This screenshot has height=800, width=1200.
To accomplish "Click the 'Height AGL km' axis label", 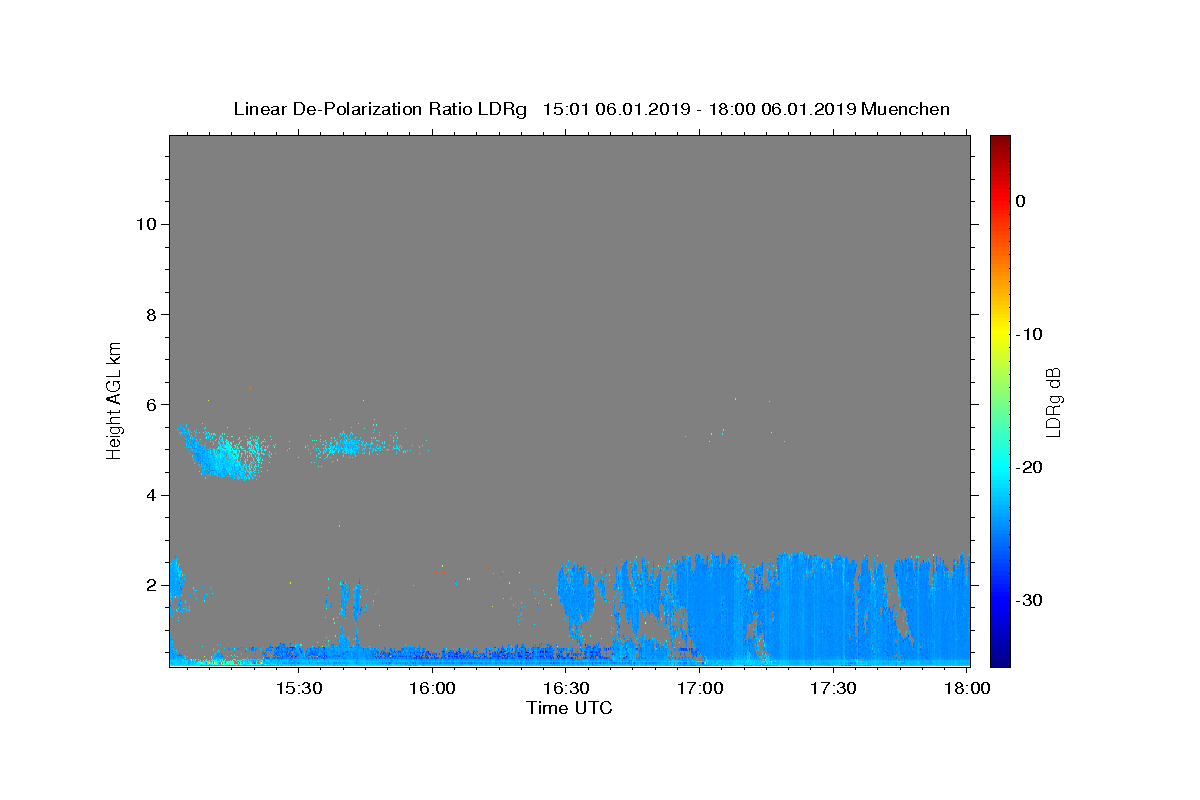I will pos(115,399).
